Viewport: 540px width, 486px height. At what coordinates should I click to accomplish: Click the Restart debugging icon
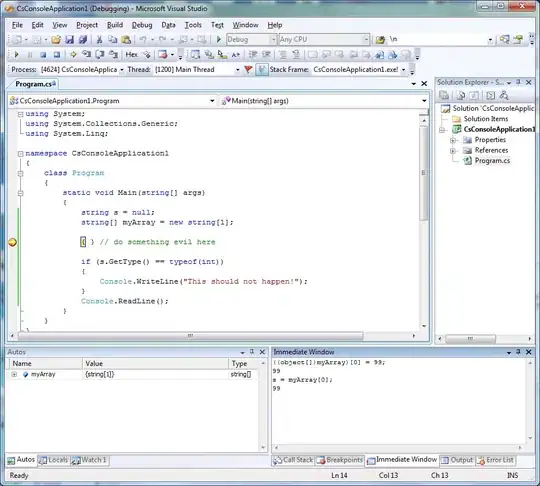(56, 54)
